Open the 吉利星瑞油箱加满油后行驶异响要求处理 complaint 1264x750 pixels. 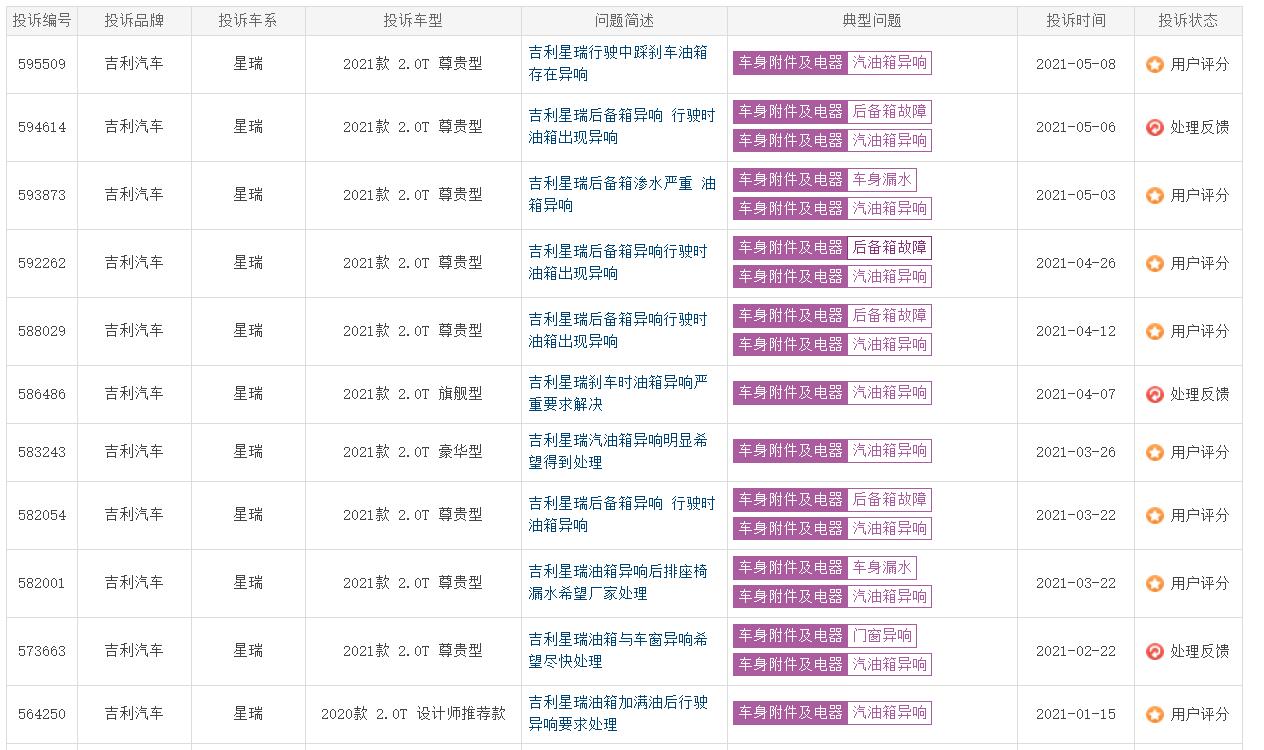(618, 713)
